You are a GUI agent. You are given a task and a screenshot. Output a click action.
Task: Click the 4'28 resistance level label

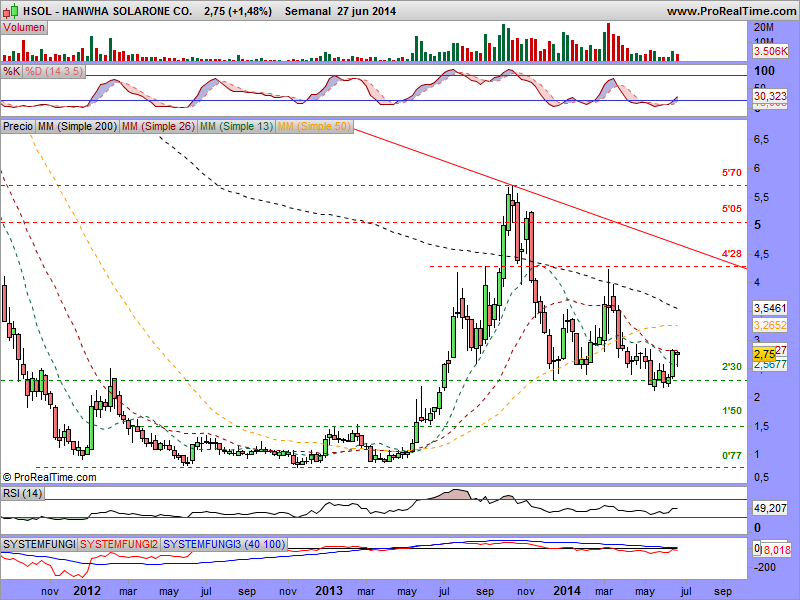(x=732, y=254)
